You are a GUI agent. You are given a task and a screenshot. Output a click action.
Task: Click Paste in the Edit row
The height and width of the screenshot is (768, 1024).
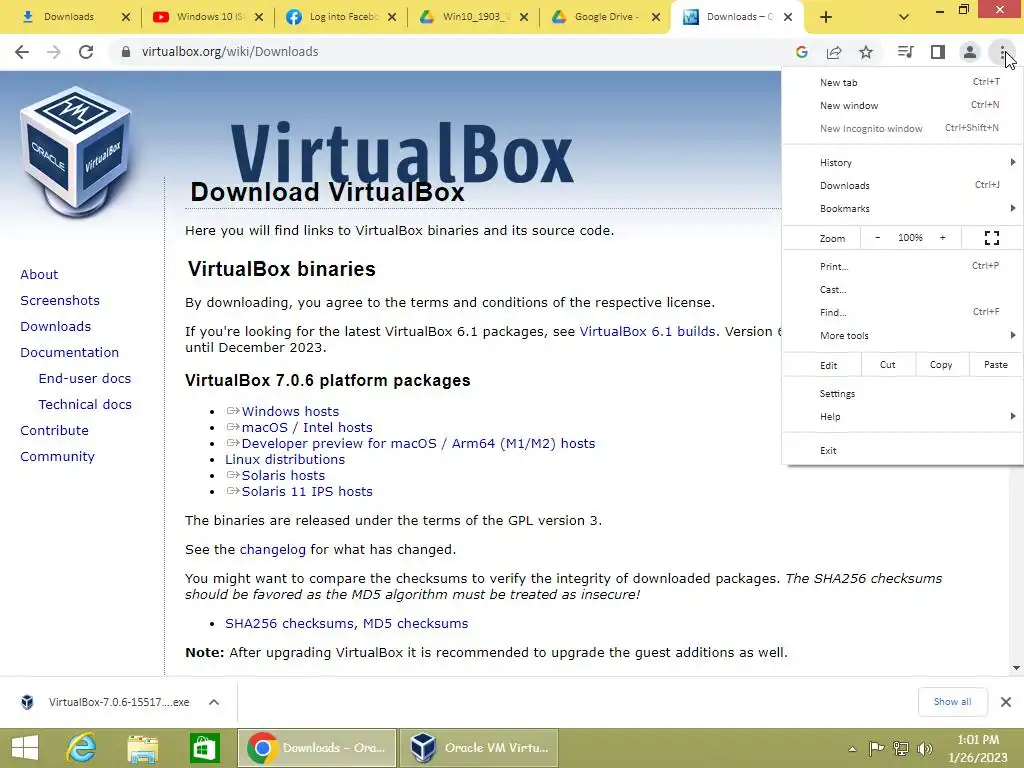(995, 365)
